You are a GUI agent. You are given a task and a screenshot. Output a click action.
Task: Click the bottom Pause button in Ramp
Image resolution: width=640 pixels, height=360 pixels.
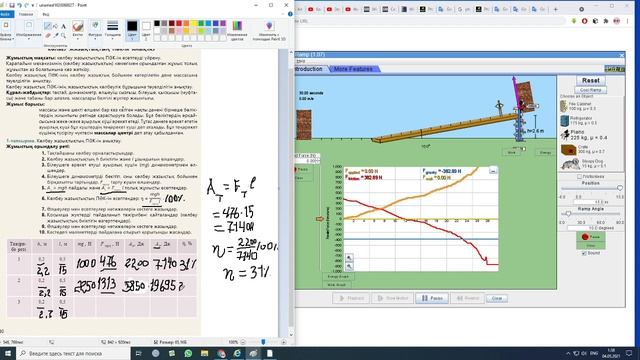432,298
